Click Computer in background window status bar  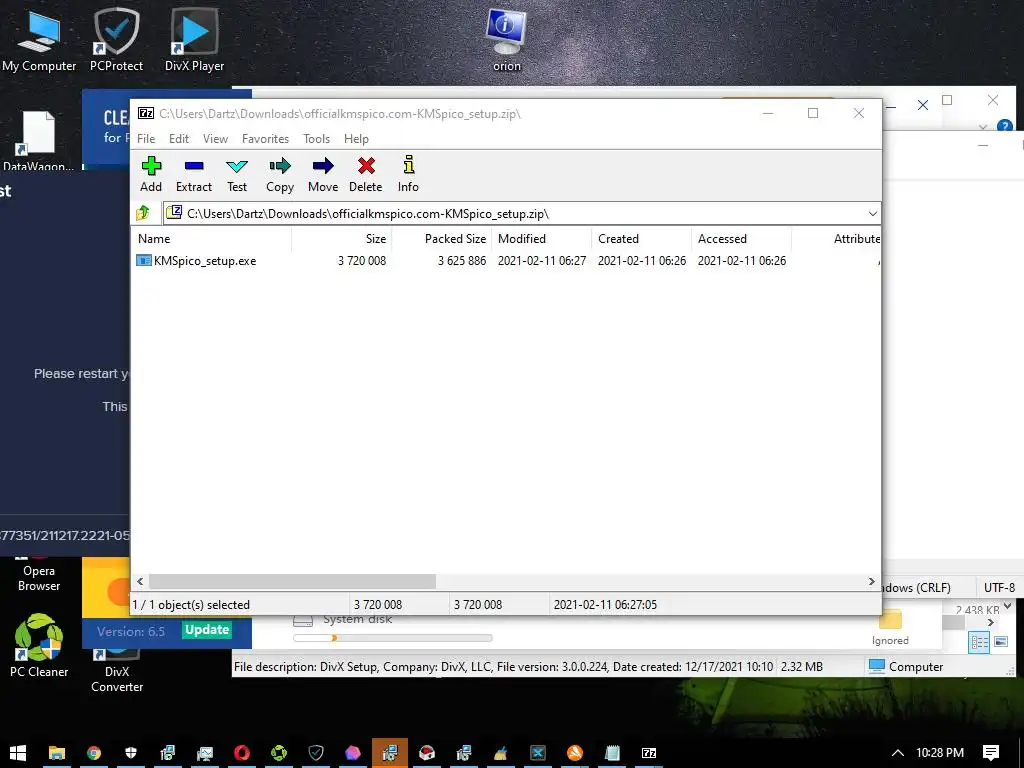coord(906,666)
